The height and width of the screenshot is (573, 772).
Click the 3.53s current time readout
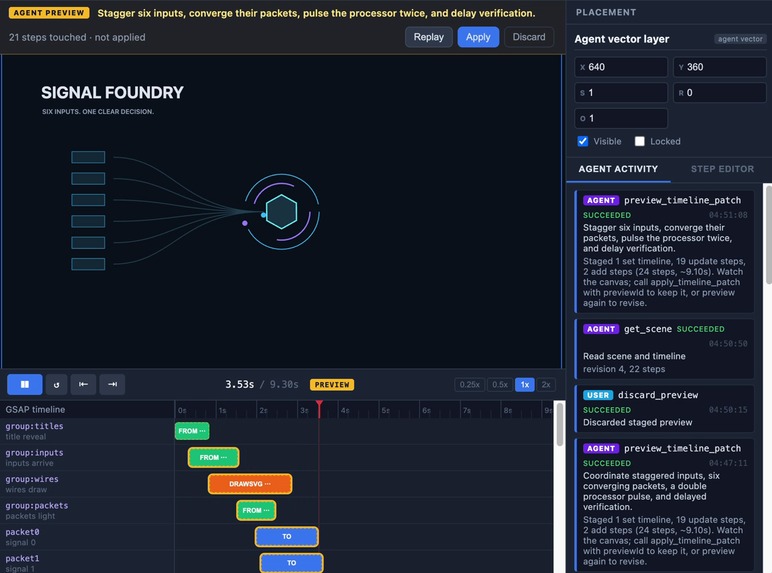[239, 384]
